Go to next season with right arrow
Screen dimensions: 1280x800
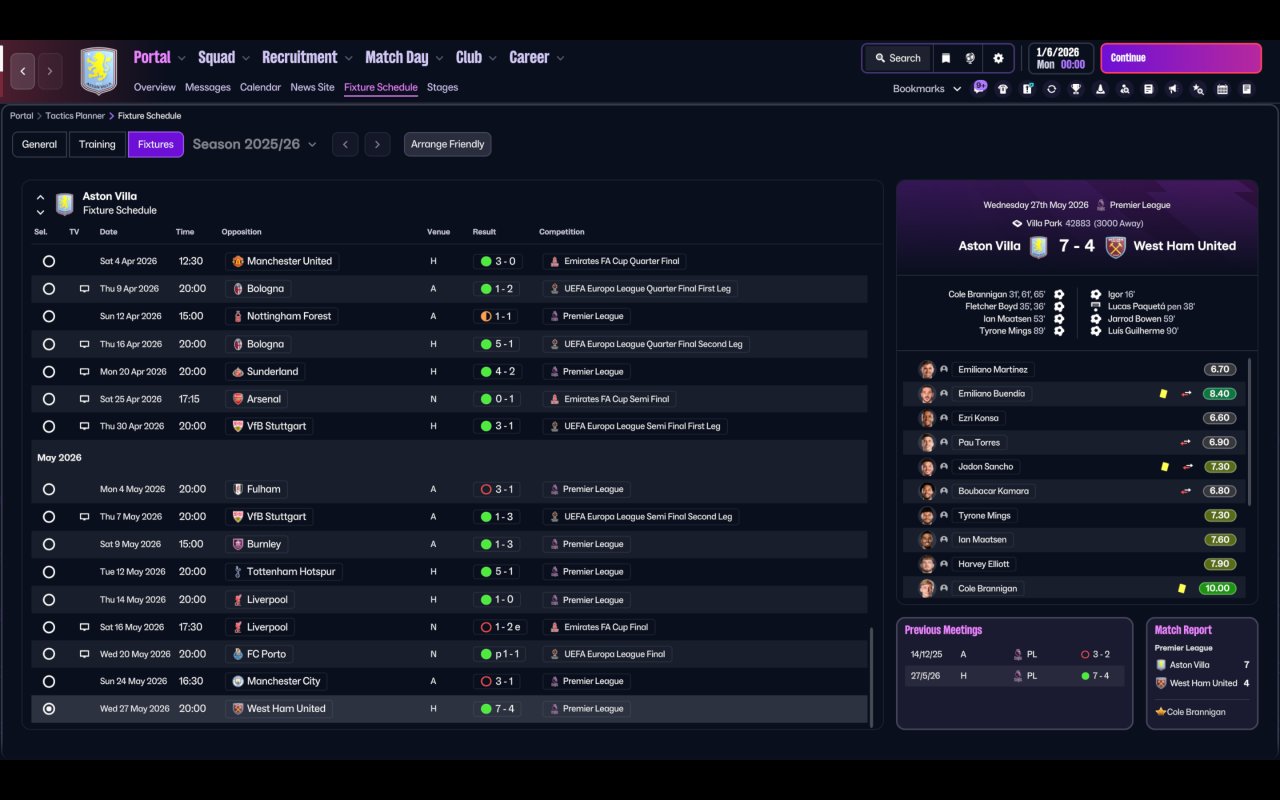pyautogui.click(x=377, y=144)
